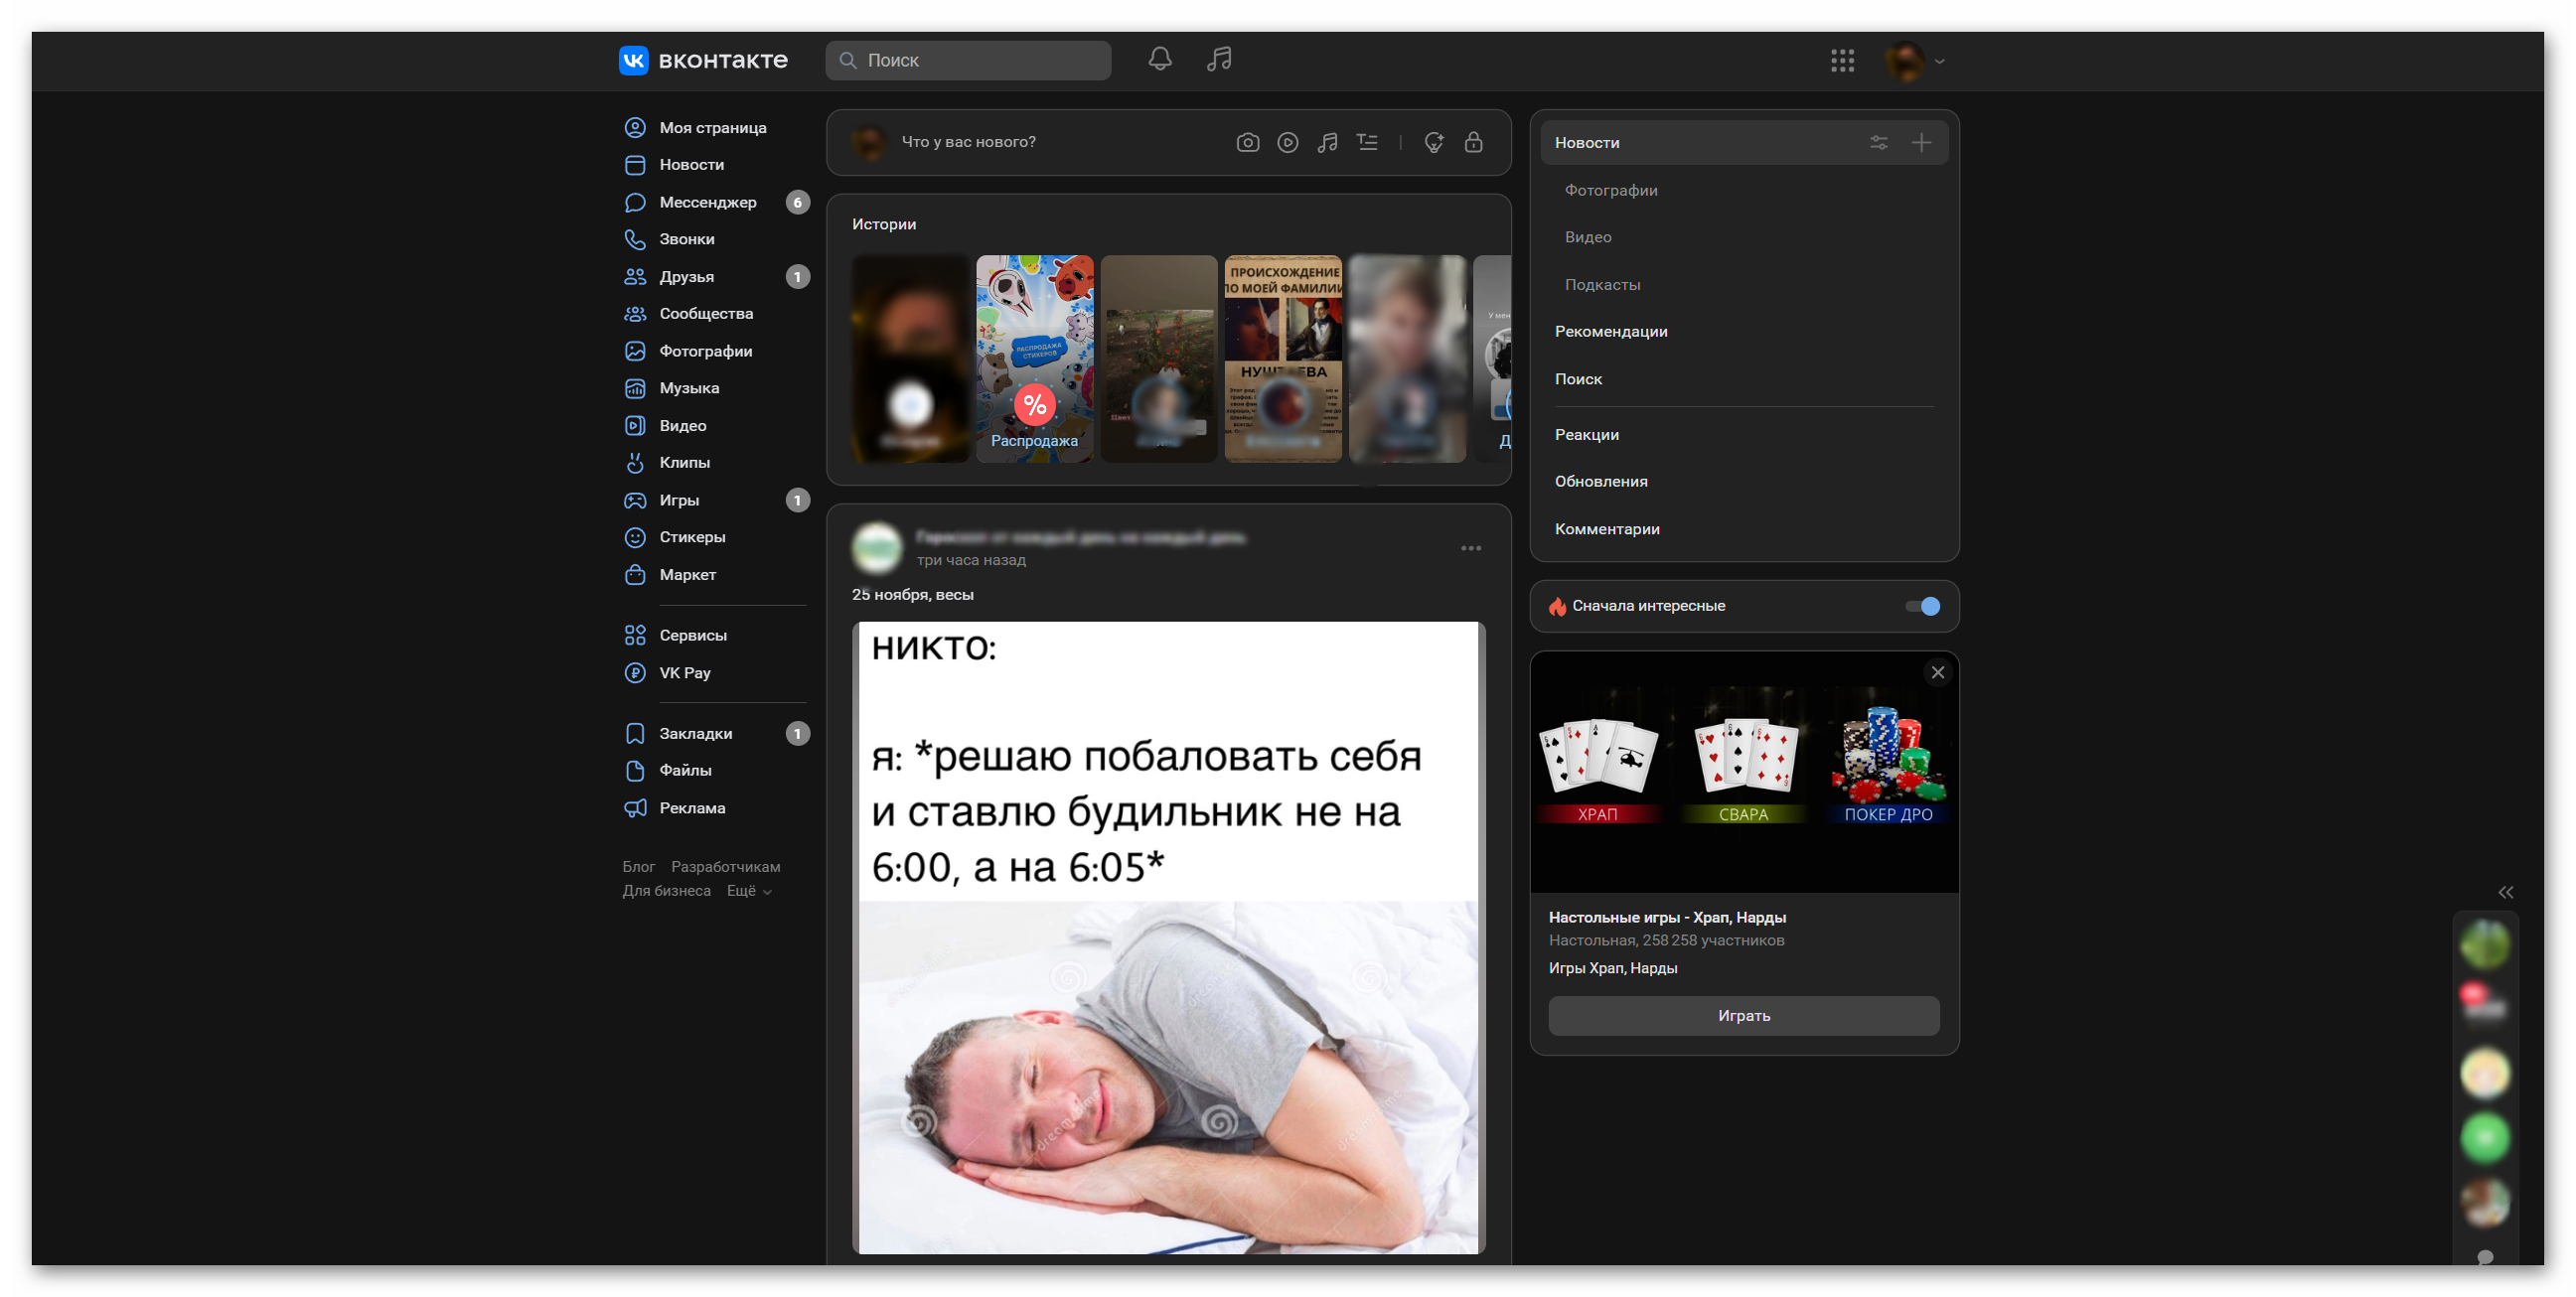Open news filter settings sliders icon
Screen dimensions: 2576x1297
pyautogui.click(x=1878, y=142)
